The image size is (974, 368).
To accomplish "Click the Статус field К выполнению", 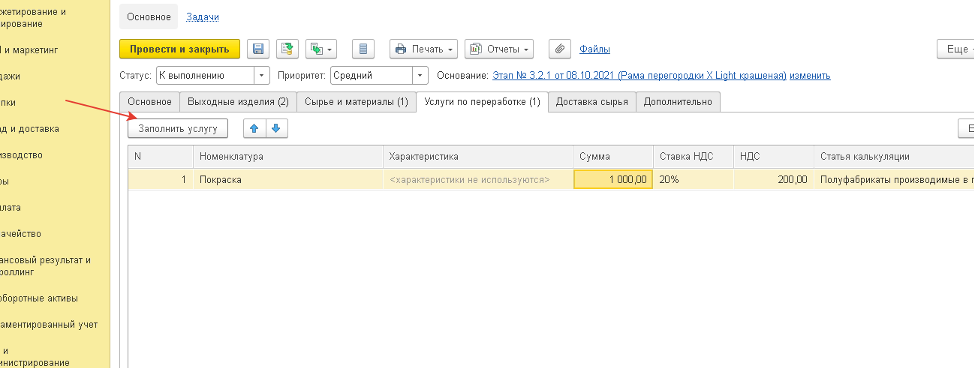I will [x=205, y=76].
